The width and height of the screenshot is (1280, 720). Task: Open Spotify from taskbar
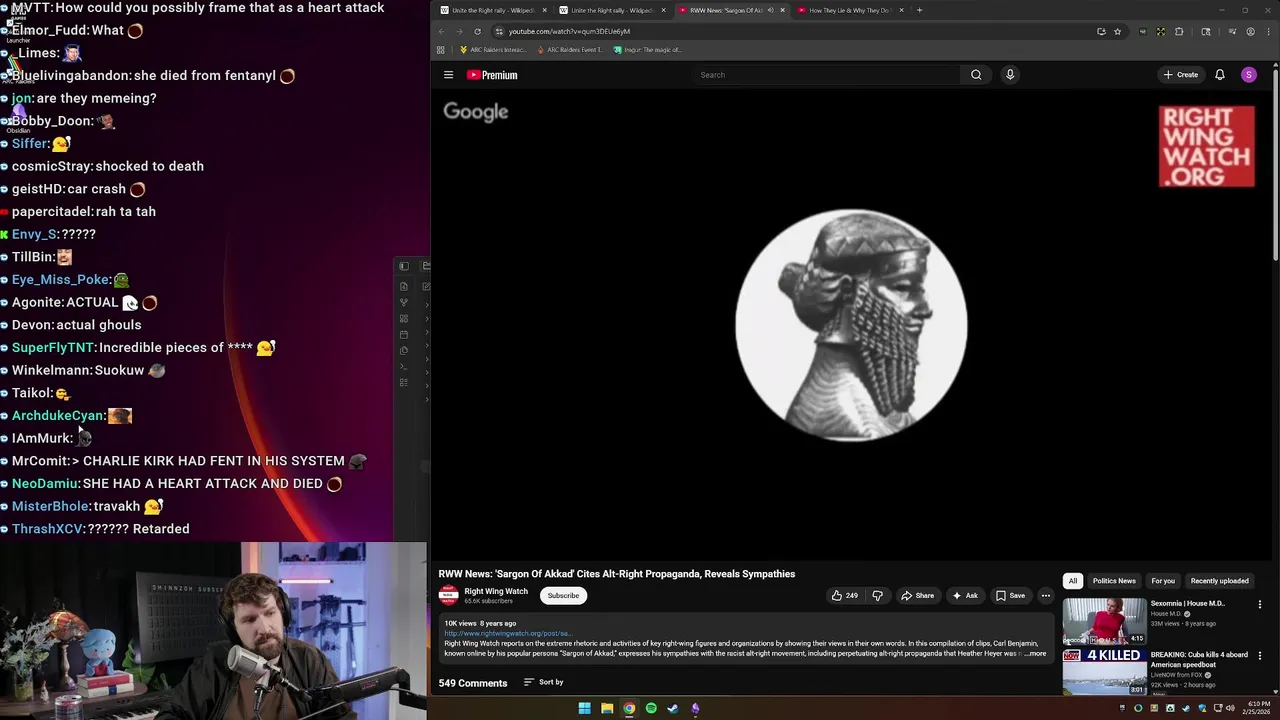click(651, 708)
